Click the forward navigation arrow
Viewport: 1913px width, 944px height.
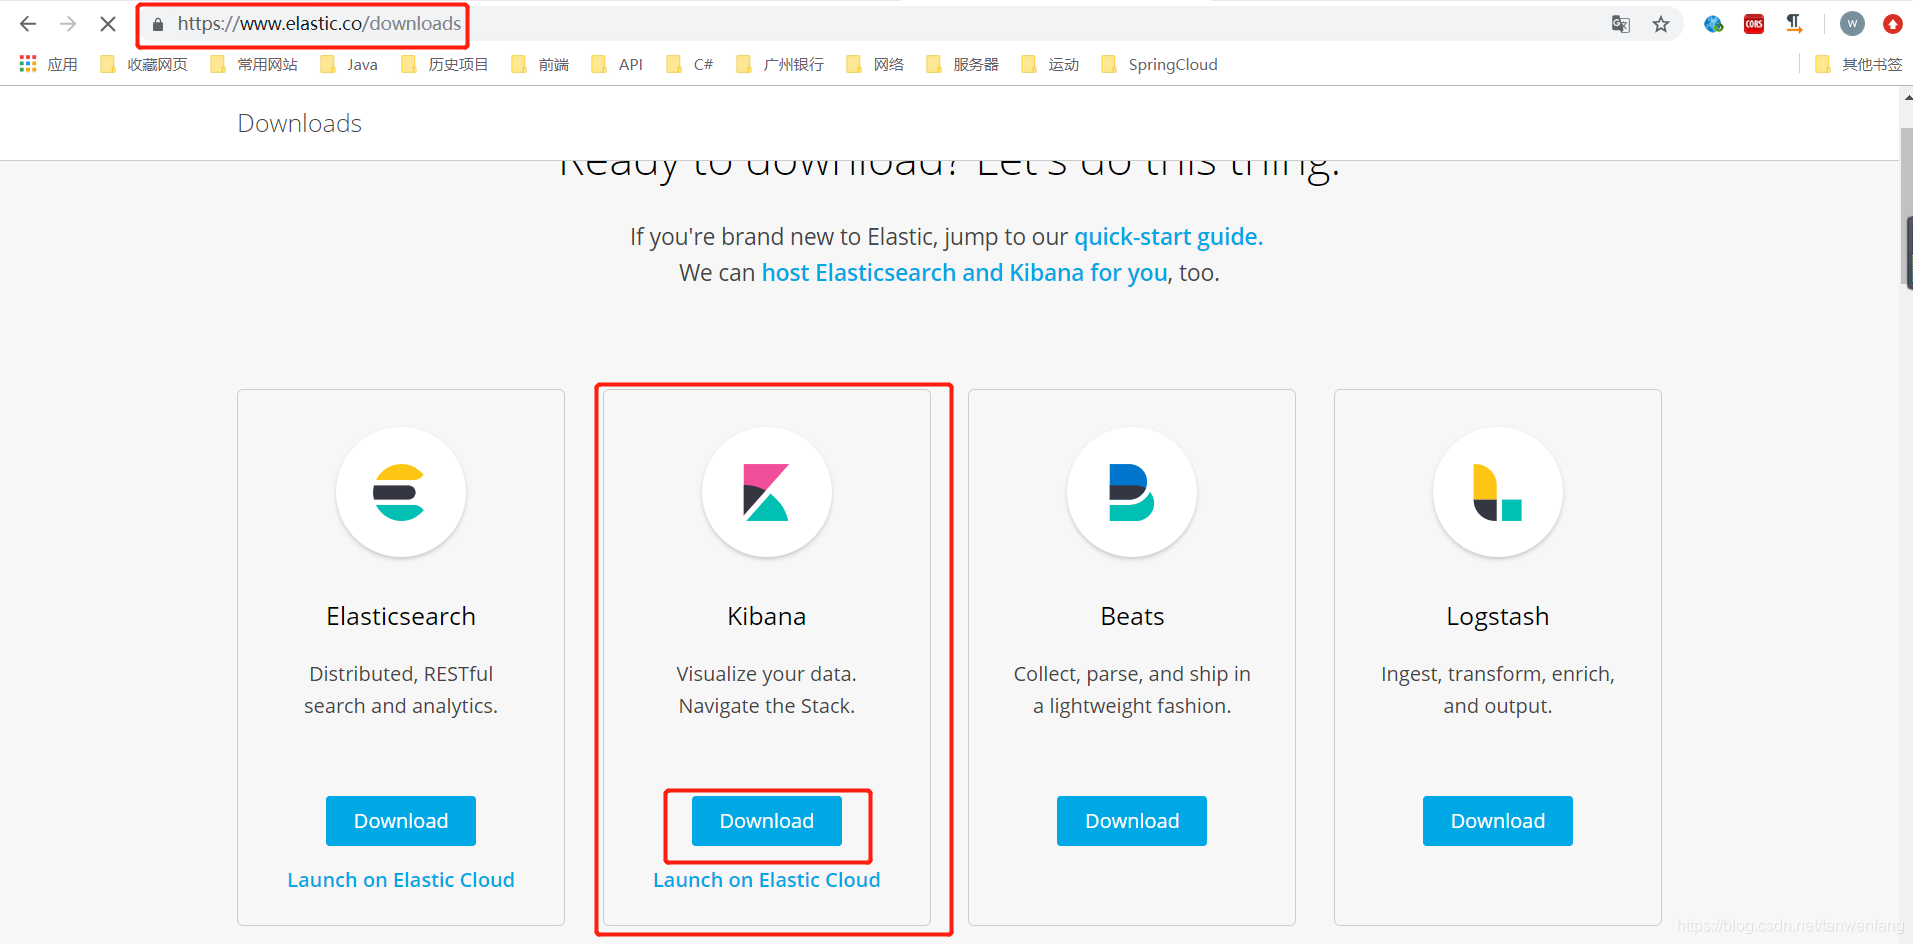click(x=68, y=23)
